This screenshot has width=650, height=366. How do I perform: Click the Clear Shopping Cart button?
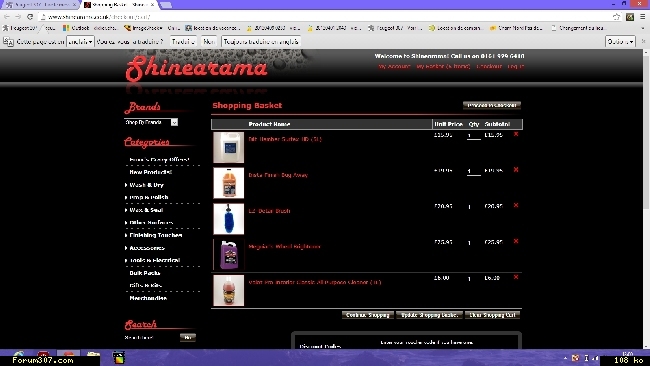pyautogui.click(x=492, y=315)
